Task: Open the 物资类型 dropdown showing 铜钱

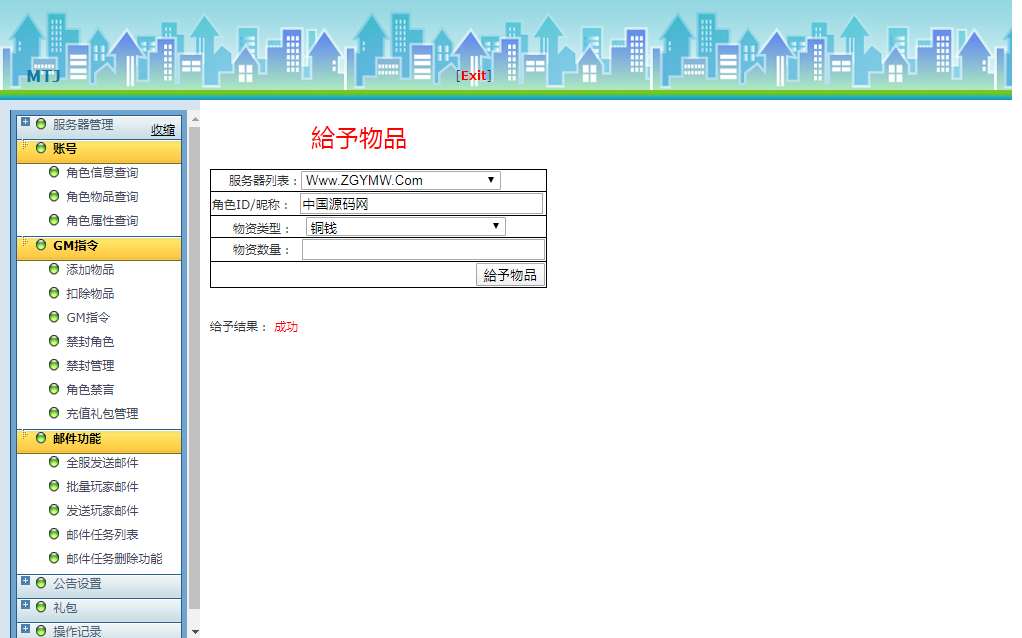Action: pyautogui.click(x=405, y=226)
